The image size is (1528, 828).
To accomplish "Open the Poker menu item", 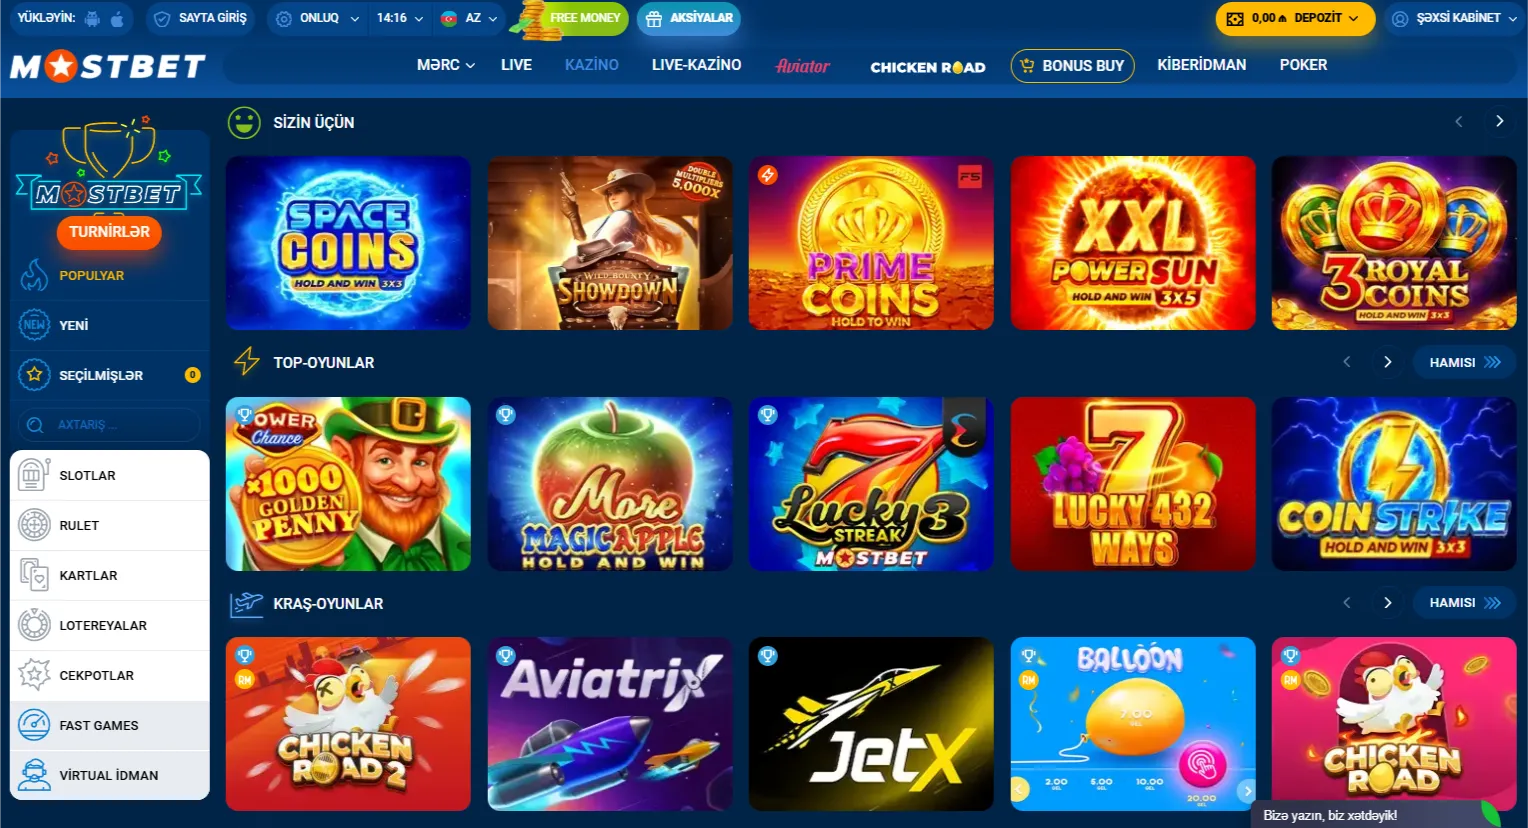I will point(1303,65).
